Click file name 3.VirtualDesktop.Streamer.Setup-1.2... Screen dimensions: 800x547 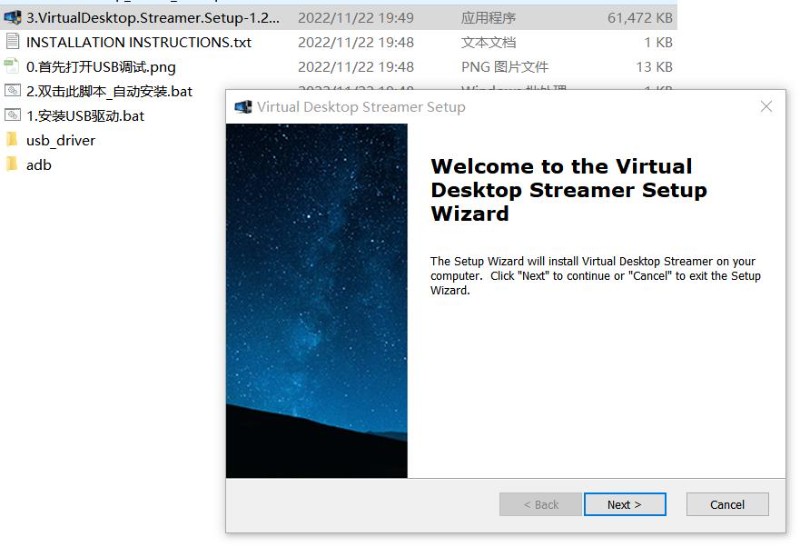click(153, 18)
